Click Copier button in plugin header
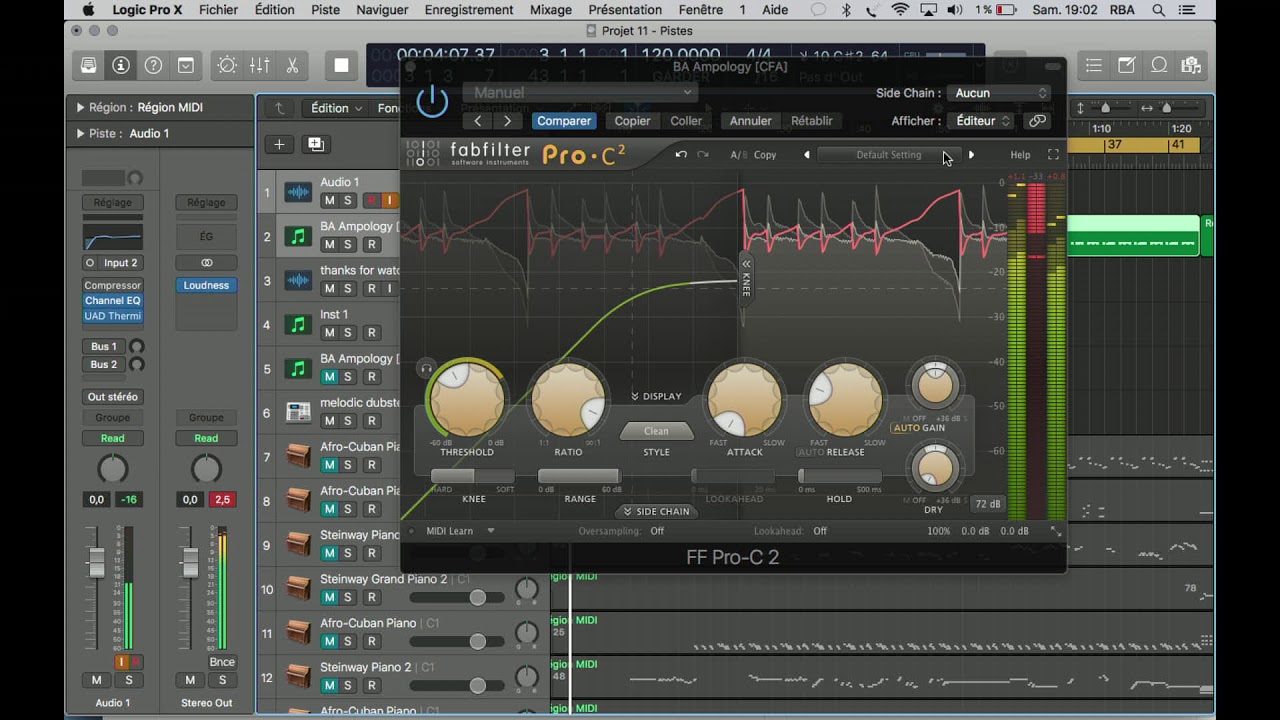Screen dimensions: 1280x720 pos(632,121)
